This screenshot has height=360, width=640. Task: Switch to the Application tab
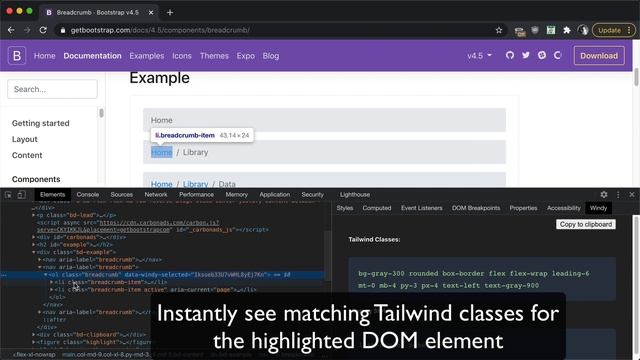pyautogui.click(x=275, y=195)
